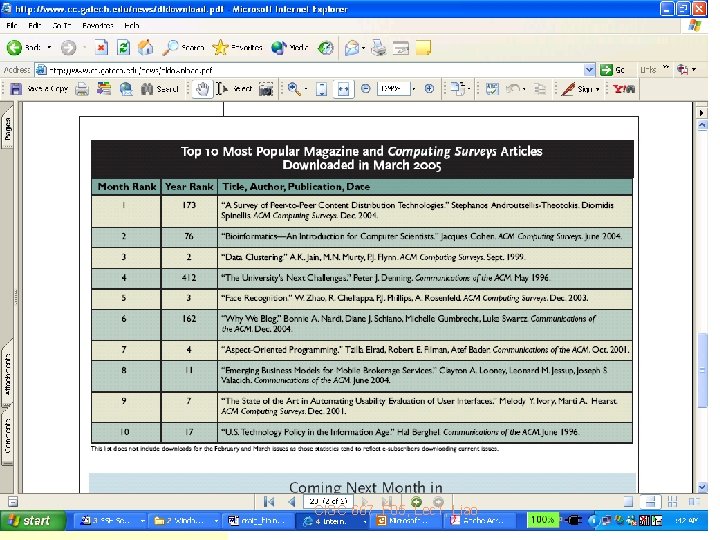The height and width of the screenshot is (540, 720).
Task: Open the Mail envelope button
Action: click(x=352, y=47)
